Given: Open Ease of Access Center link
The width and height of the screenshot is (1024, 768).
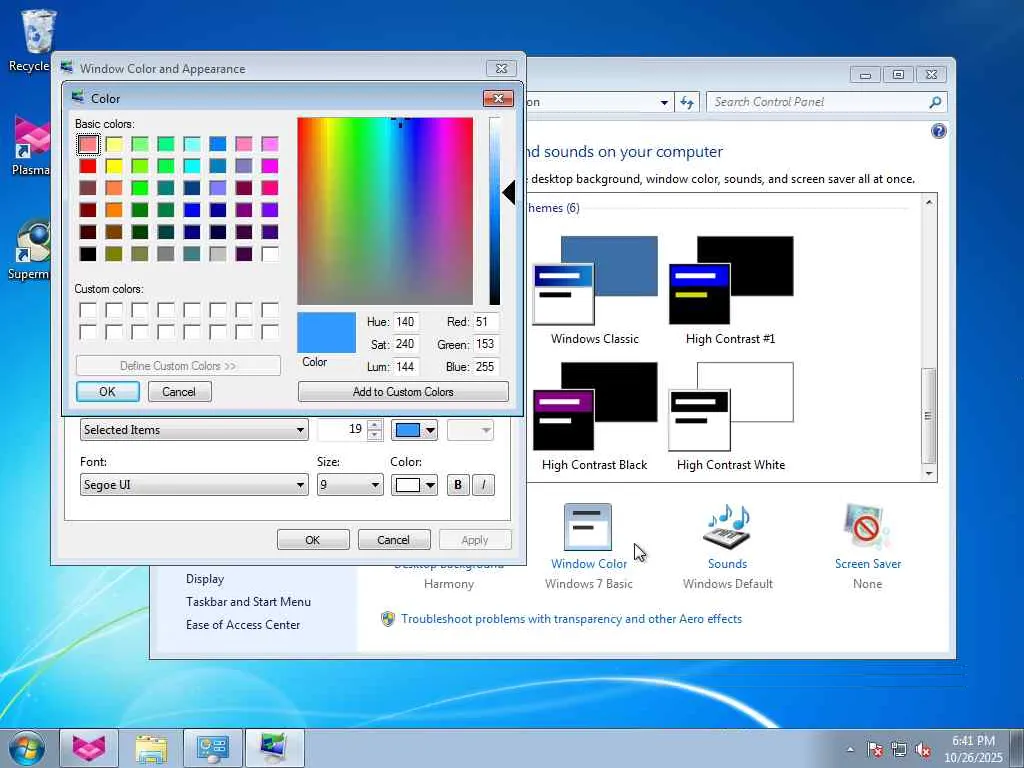Looking at the screenshot, I should [243, 625].
